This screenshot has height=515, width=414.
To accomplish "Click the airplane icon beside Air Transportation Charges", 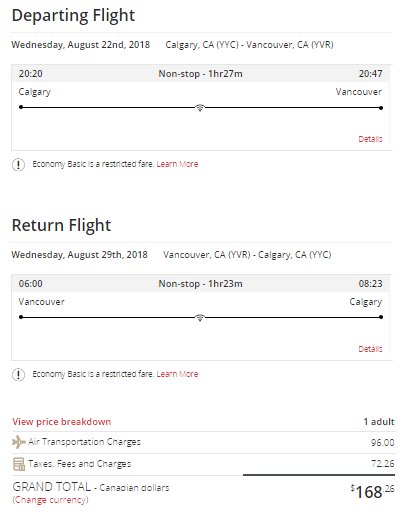I will (x=19, y=442).
